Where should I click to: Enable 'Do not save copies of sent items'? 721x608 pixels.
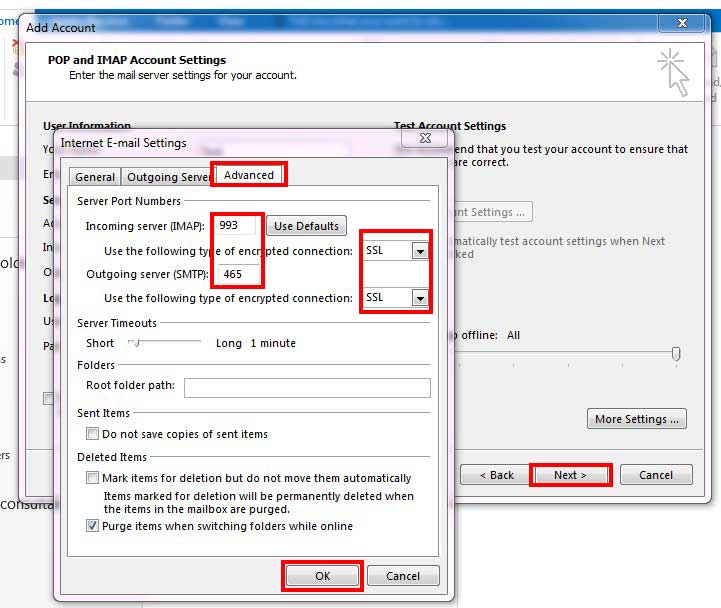tap(93, 434)
